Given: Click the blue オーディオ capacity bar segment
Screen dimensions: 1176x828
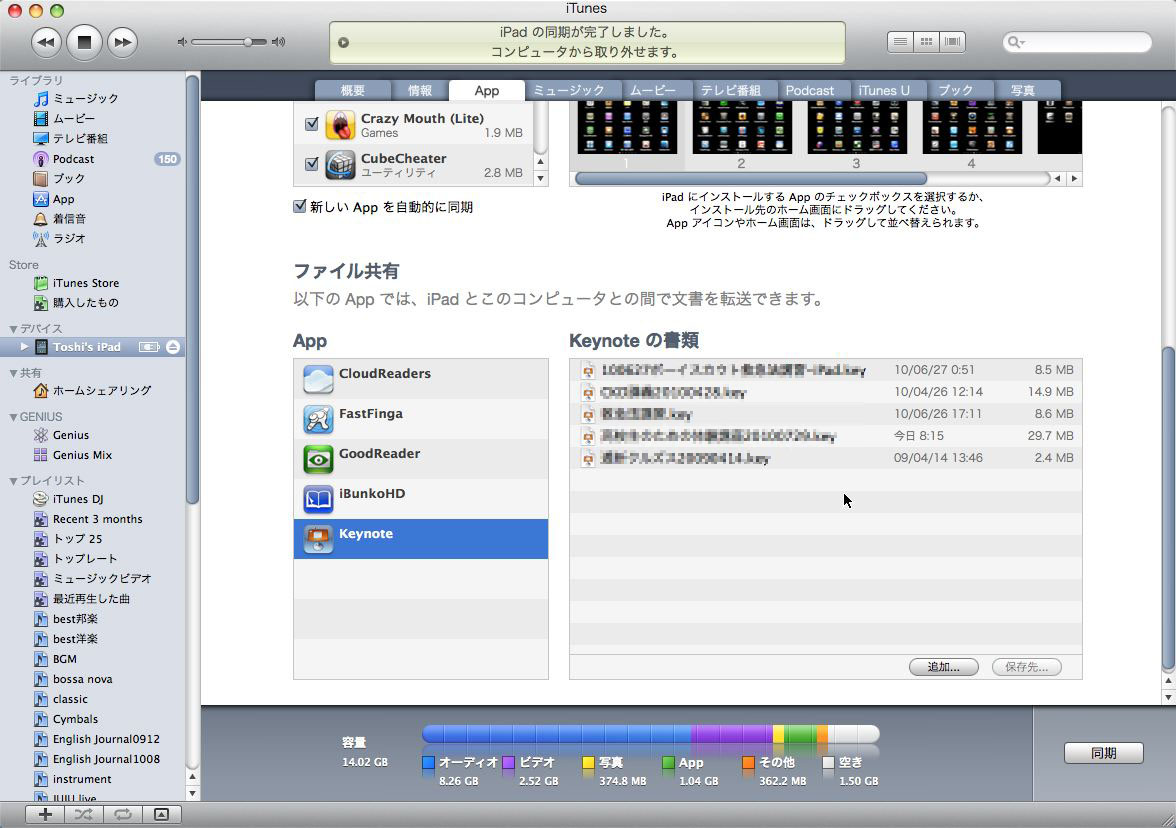Looking at the screenshot, I should click(556, 734).
